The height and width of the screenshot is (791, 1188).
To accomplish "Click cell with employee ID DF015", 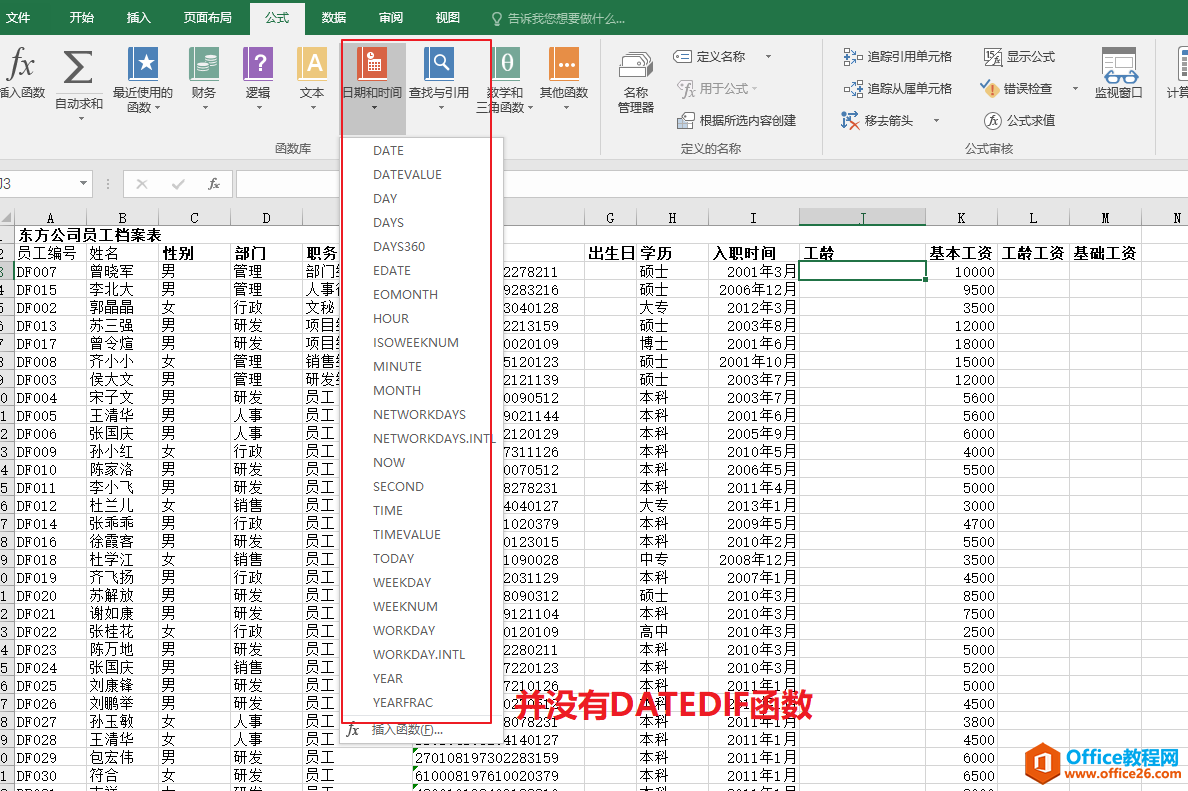I will (x=50, y=289).
